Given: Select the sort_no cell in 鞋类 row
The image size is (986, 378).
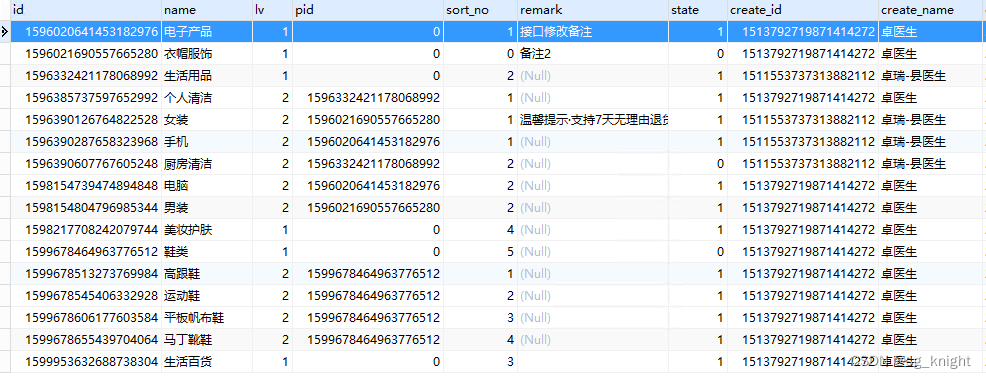Looking at the screenshot, I should (x=480, y=252).
